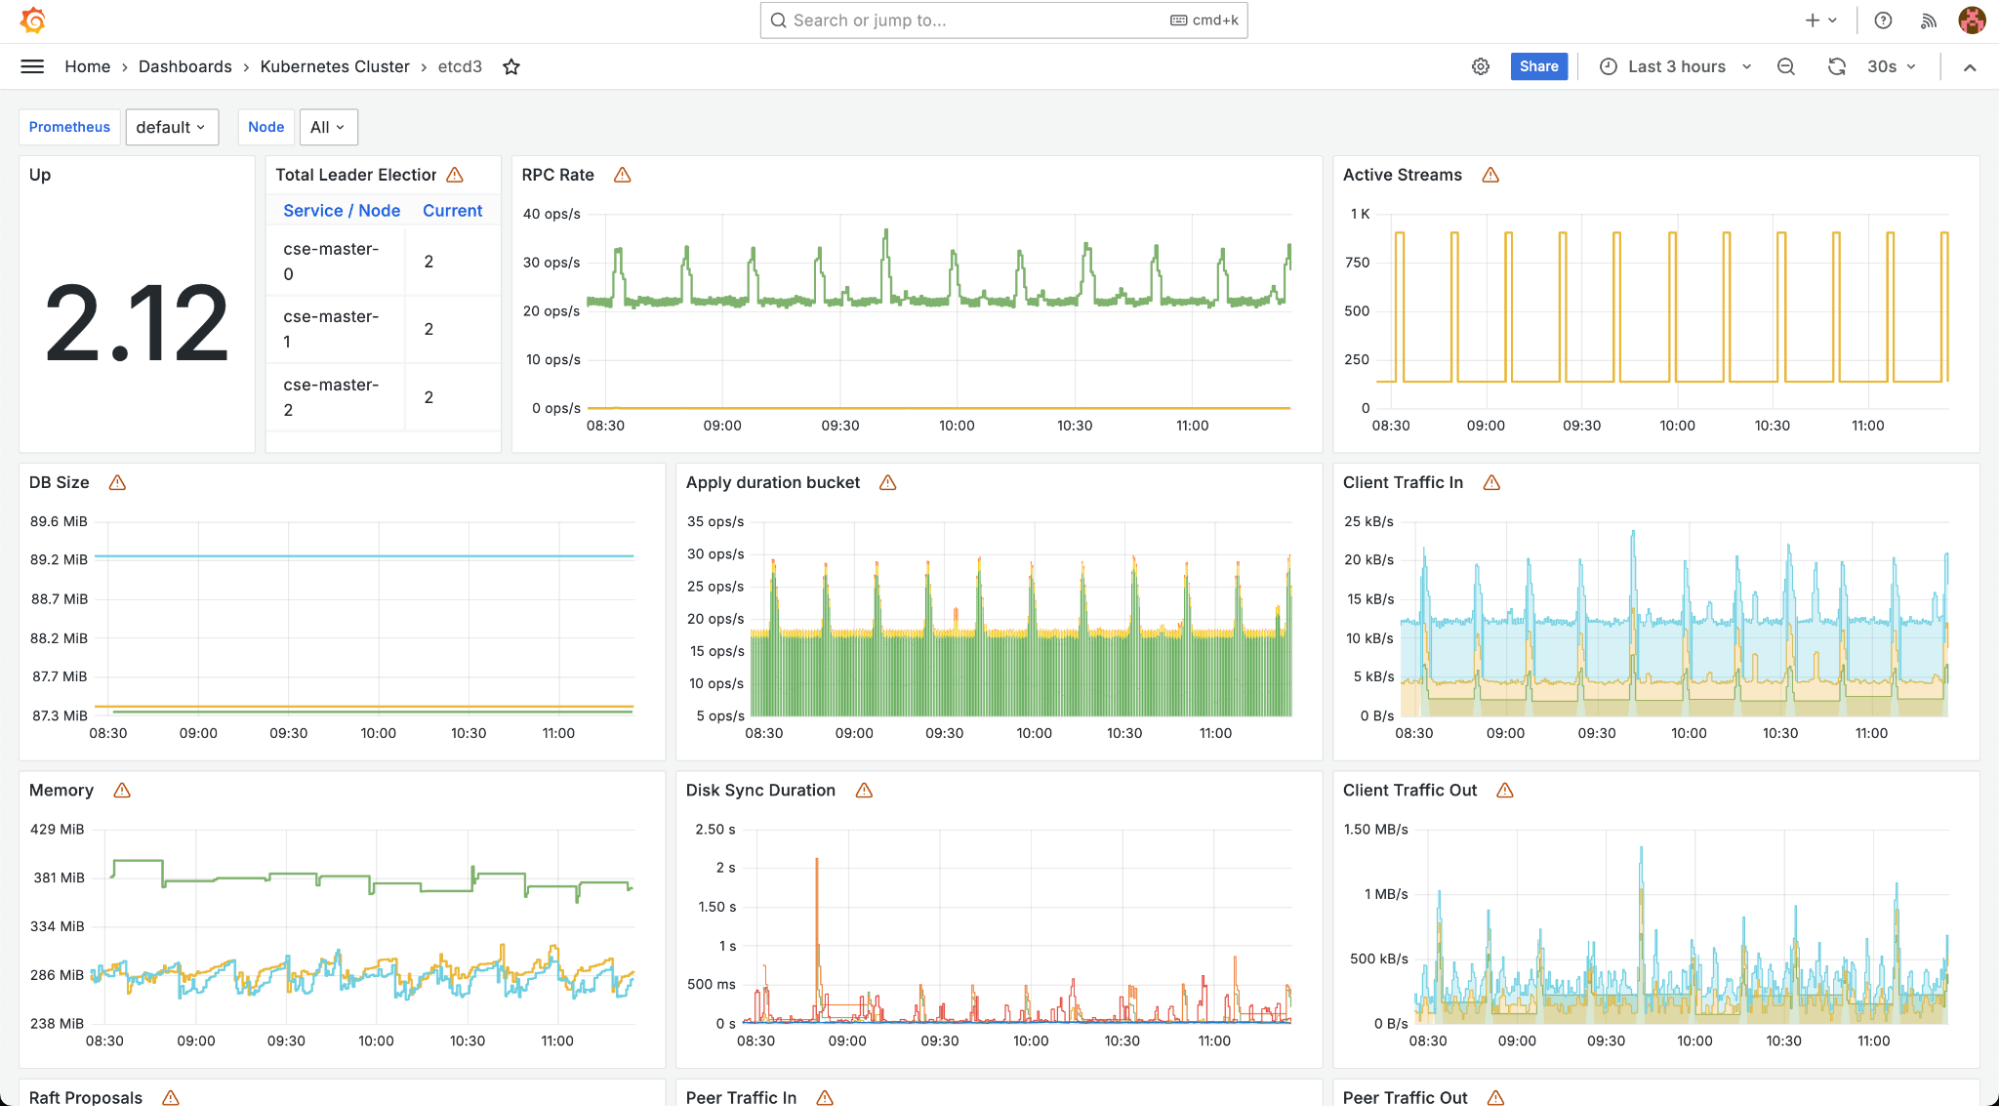Screen dimensions: 1999x1106
Task: Open the 30s refresh interval dropdown
Action: (x=1891, y=67)
